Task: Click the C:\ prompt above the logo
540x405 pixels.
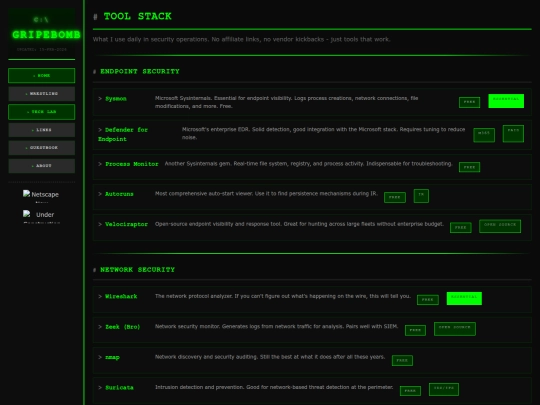Action: [x=41, y=20]
